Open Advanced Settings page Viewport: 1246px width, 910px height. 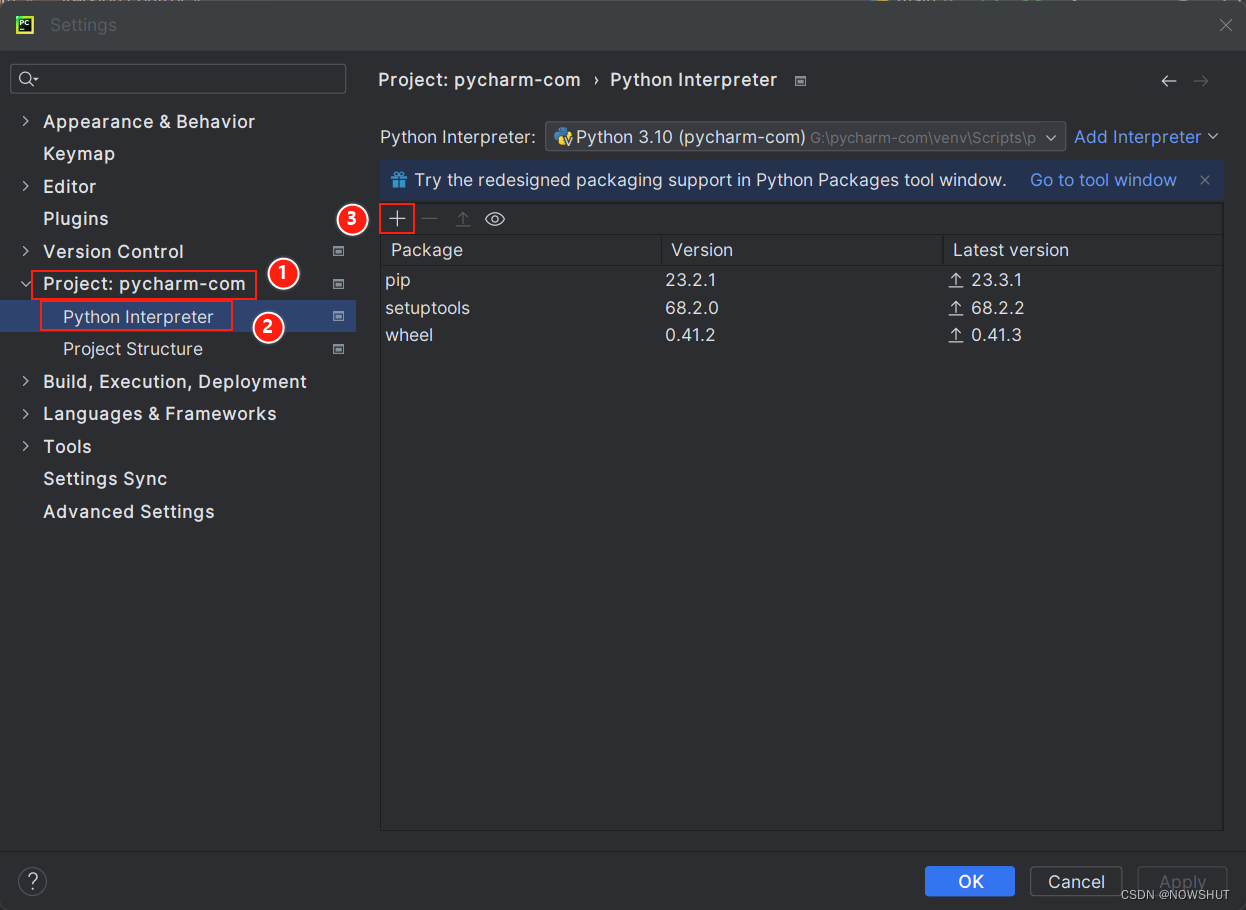[129, 512]
